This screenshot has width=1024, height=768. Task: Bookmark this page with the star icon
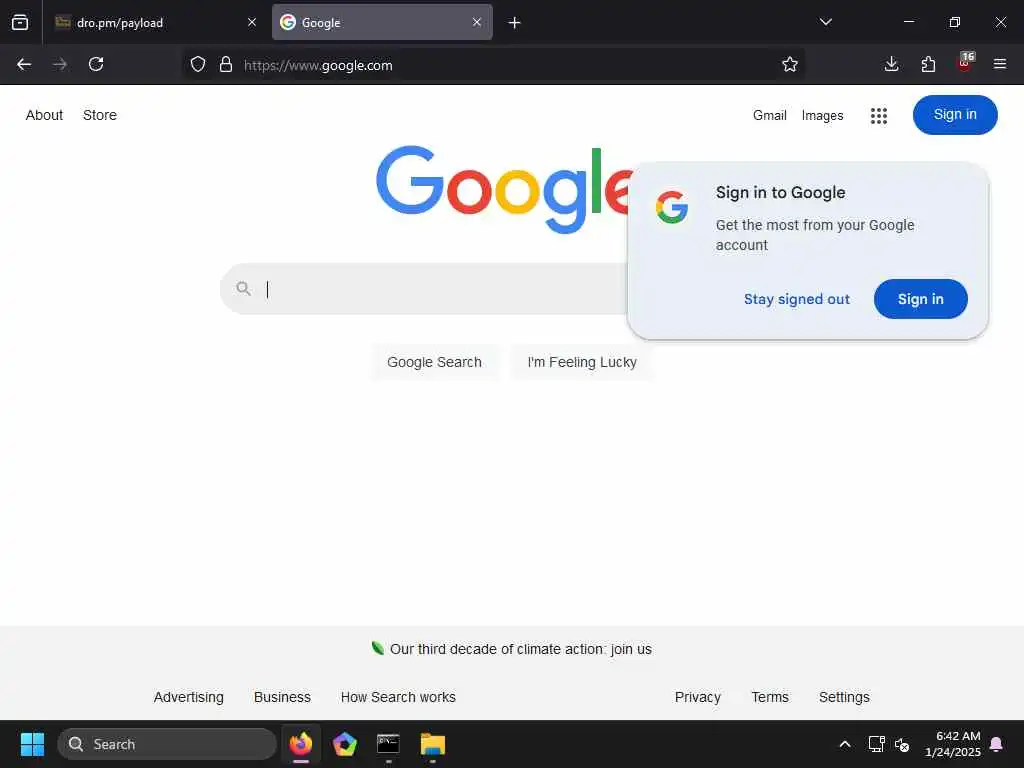[x=790, y=64]
